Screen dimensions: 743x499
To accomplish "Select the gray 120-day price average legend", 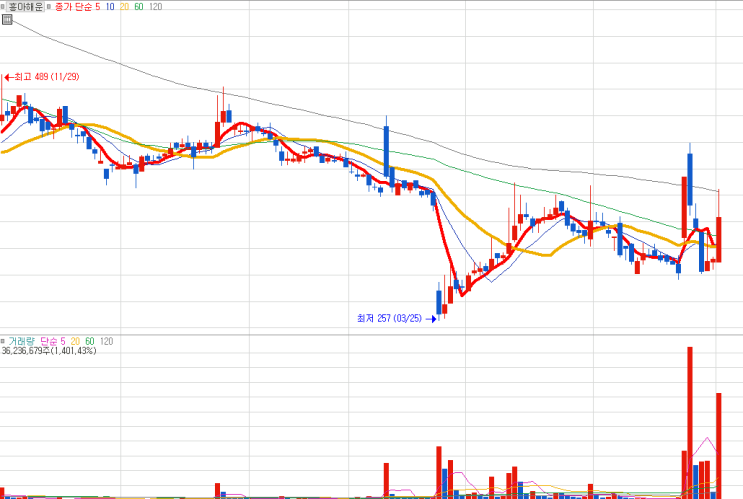I will [x=155, y=7].
